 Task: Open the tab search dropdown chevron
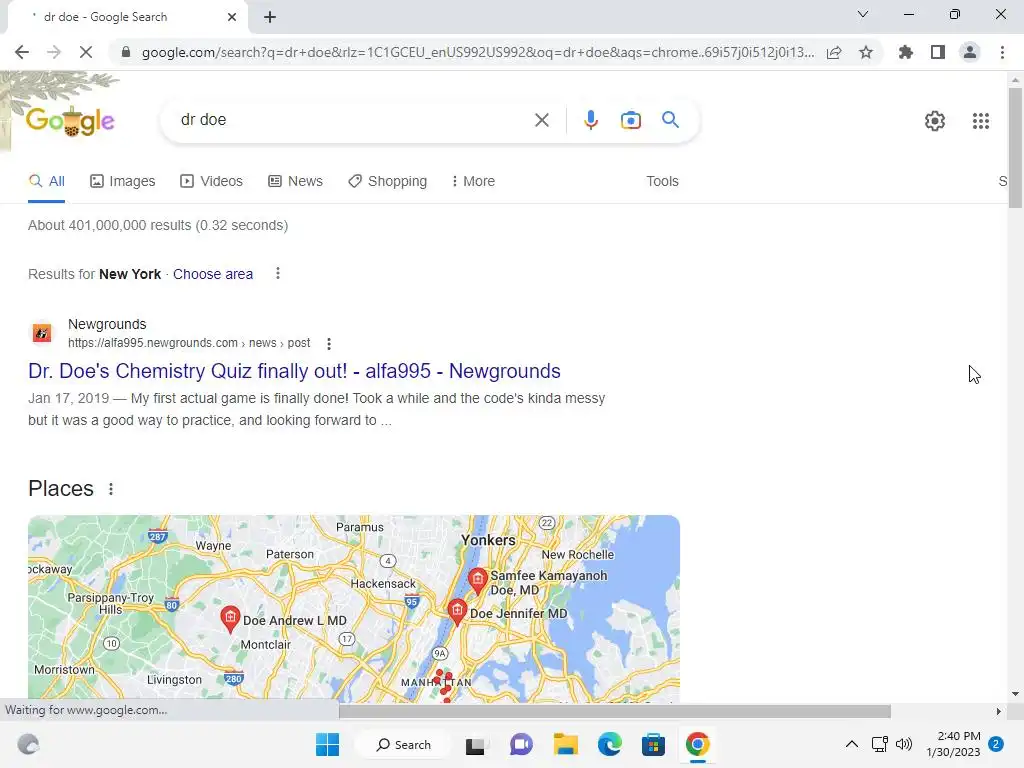point(863,14)
